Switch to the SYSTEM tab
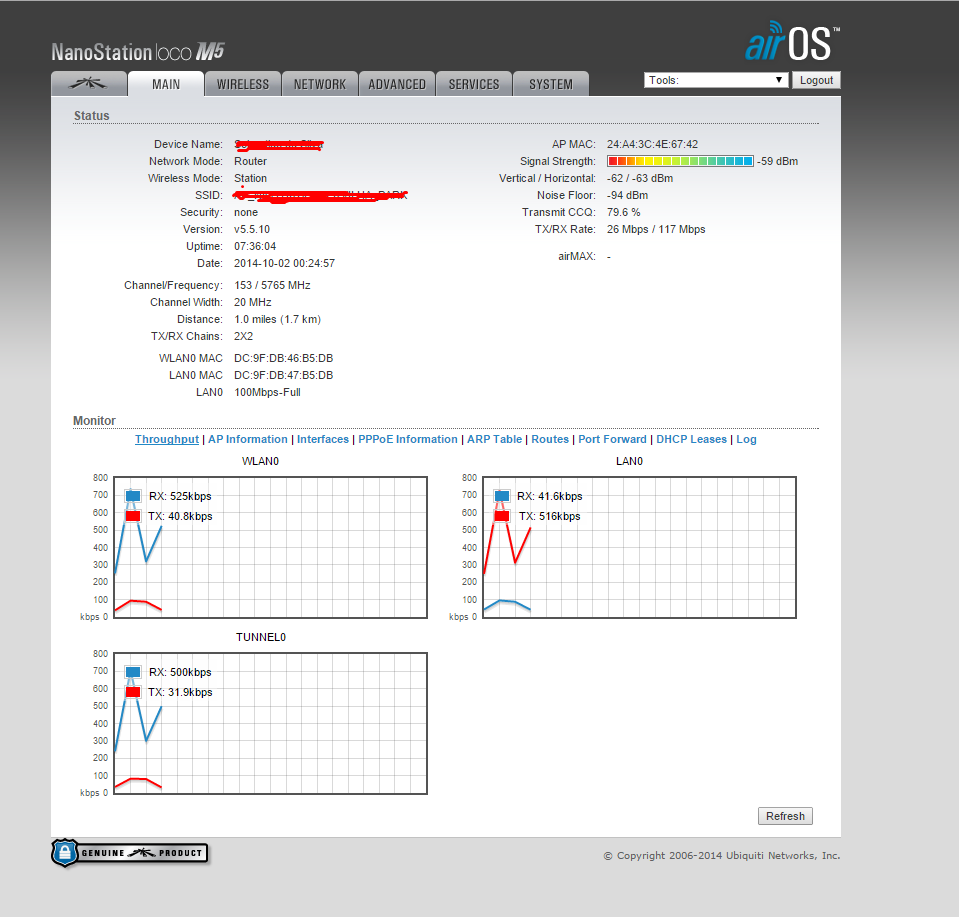This screenshot has width=959, height=917. 551,84
